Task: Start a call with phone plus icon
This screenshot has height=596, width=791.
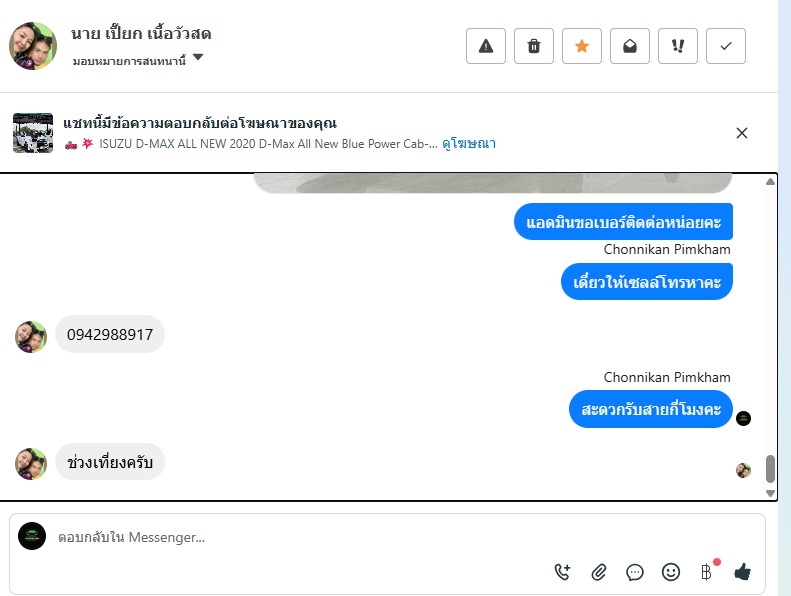Action: (562, 572)
